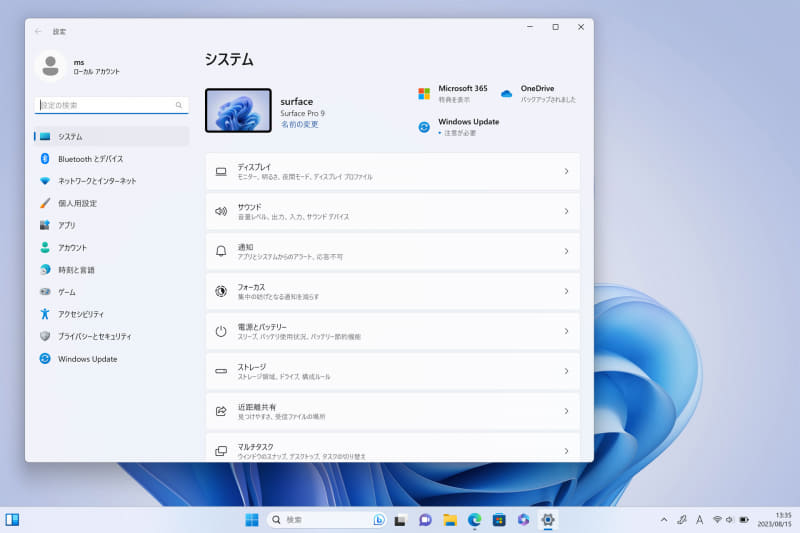Open プライバシーとセキュリティ in the sidebar
This screenshot has width=800, height=533.
point(111,337)
